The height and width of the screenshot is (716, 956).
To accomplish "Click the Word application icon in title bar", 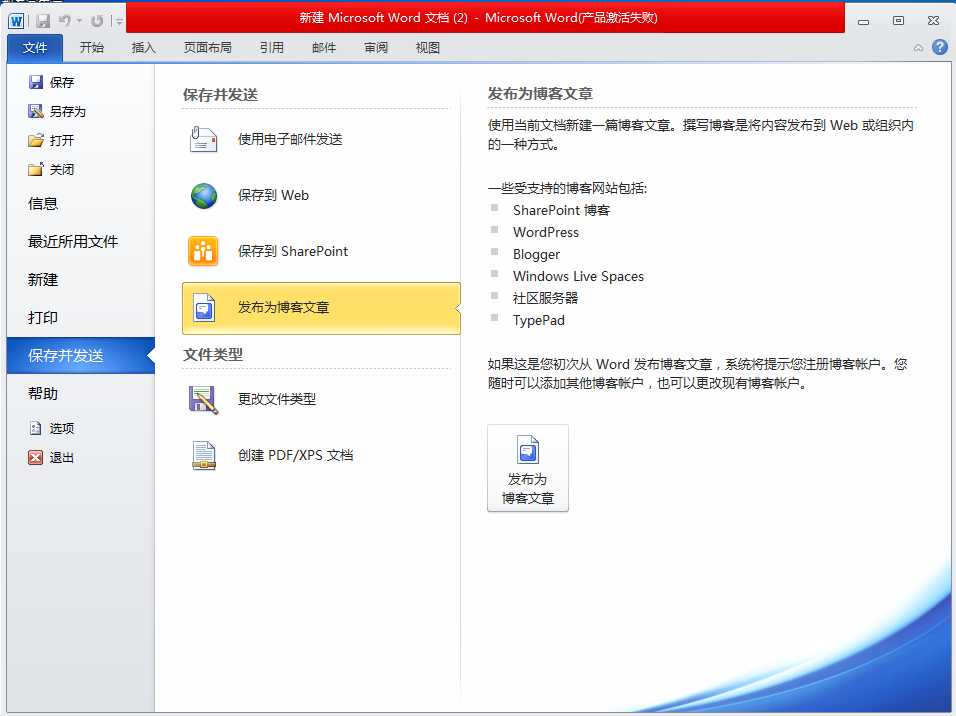I will 16,21.
